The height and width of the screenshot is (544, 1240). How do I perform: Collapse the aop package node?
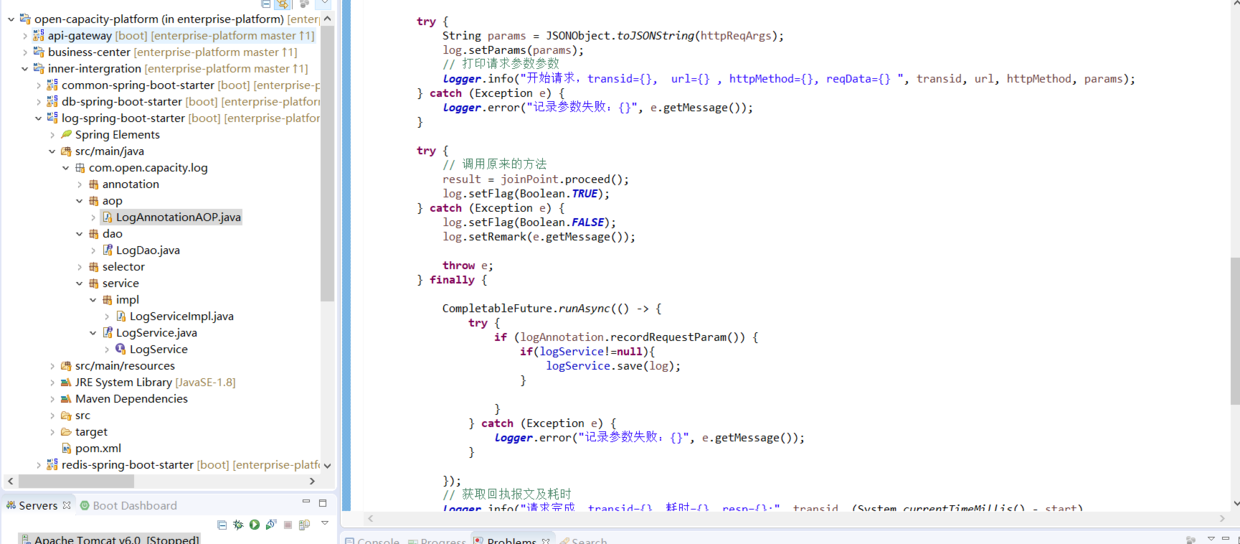click(x=80, y=201)
